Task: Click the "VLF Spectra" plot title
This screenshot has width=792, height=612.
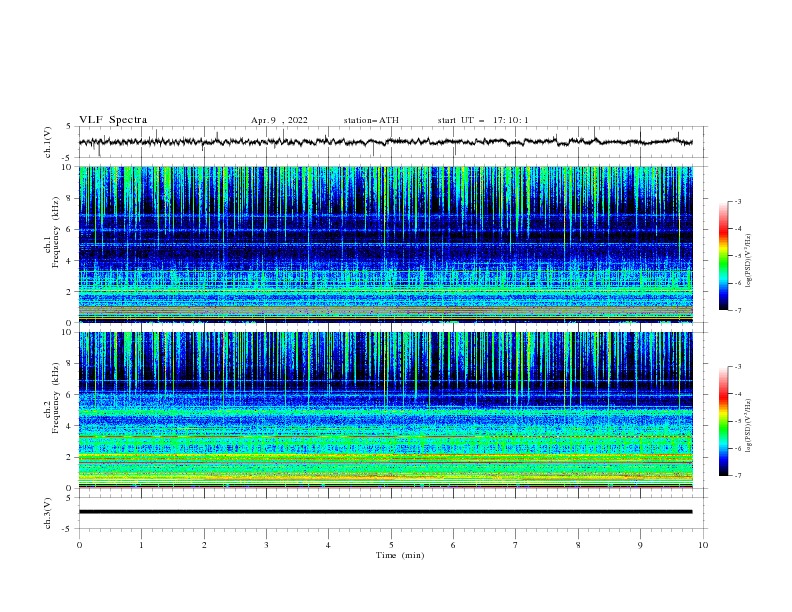Action: pos(113,120)
